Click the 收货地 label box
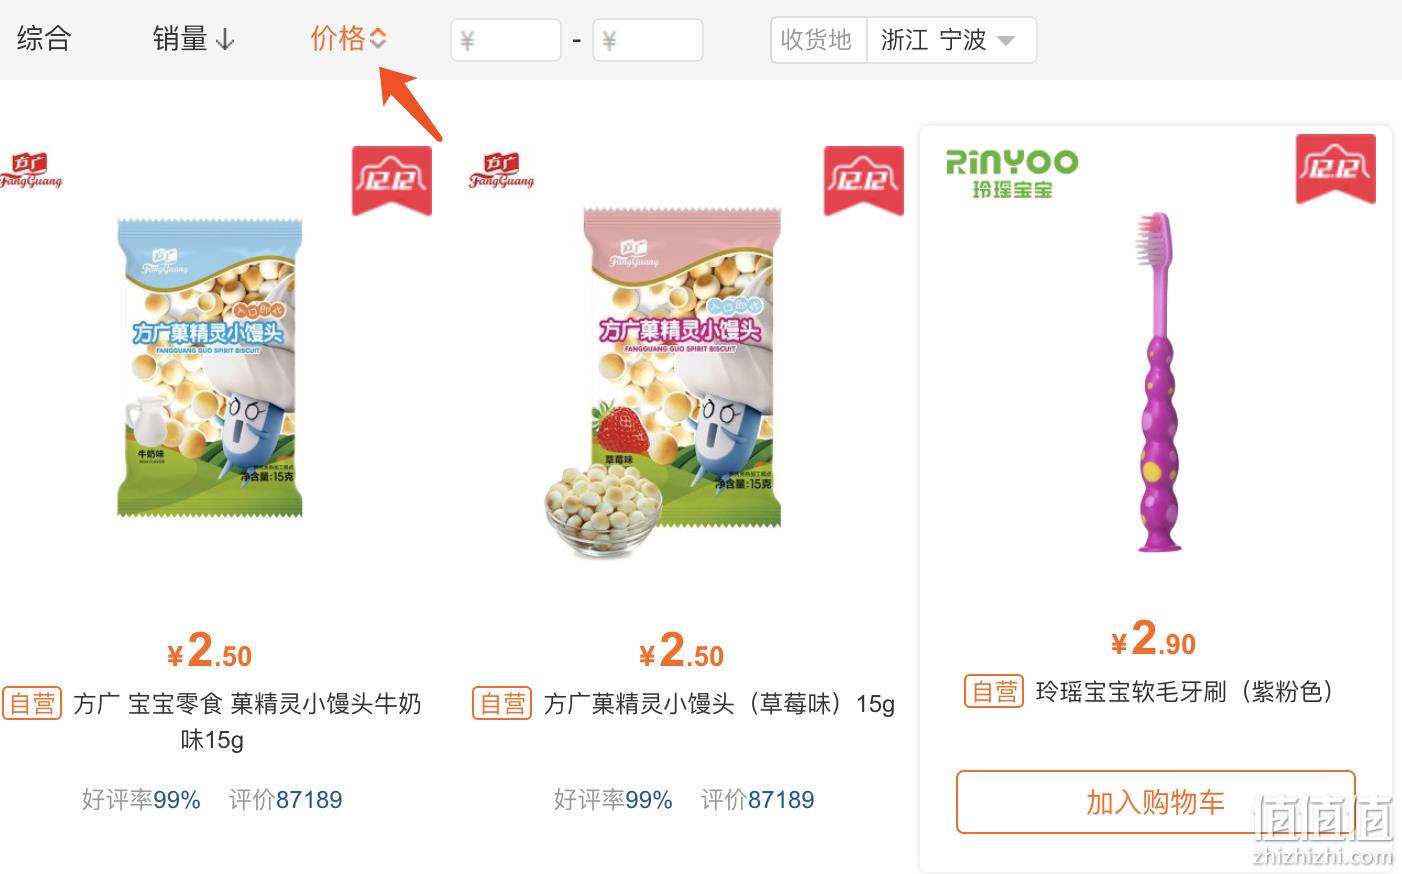This screenshot has height=874, width=1402. (x=818, y=40)
